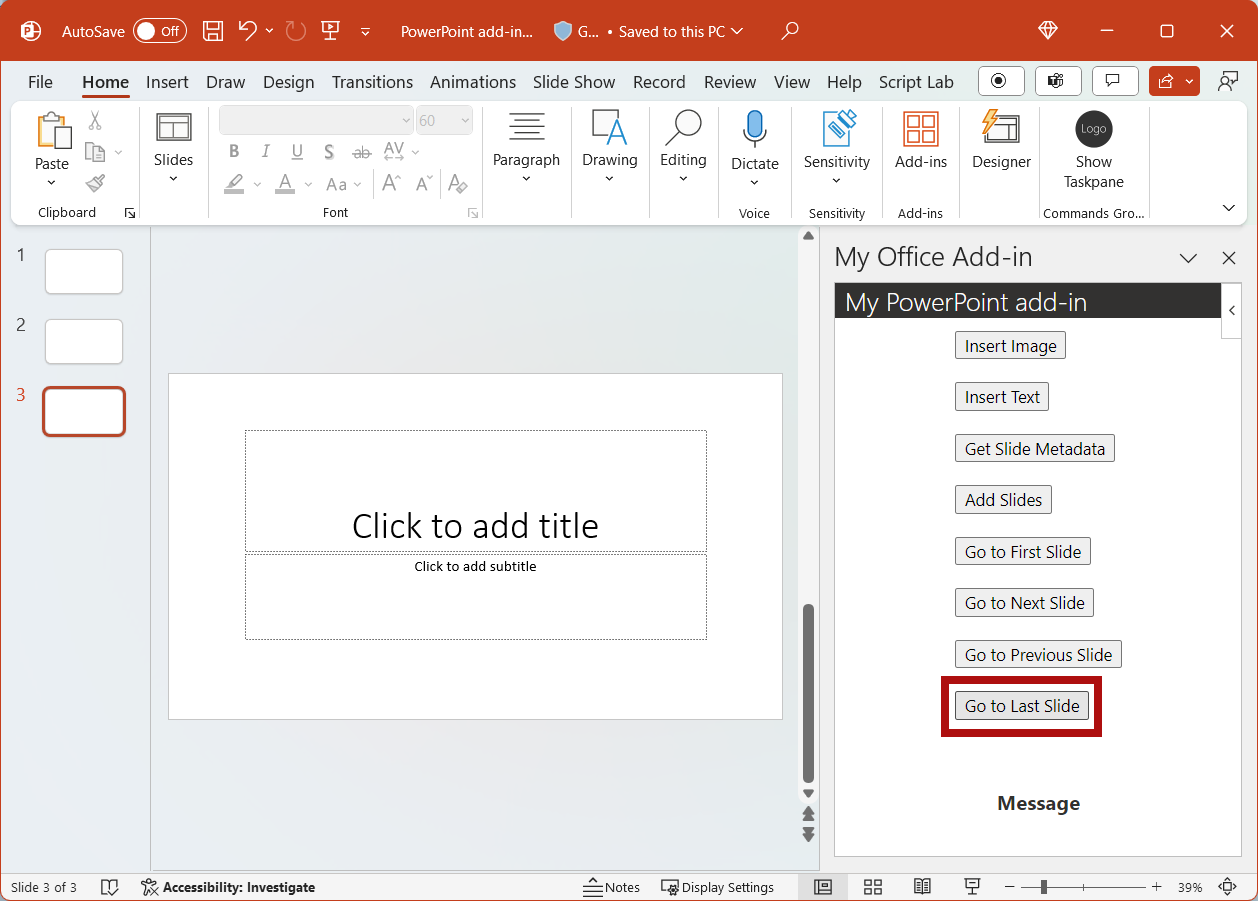Toggle Italic formatting
The width and height of the screenshot is (1258, 901).
265,152
